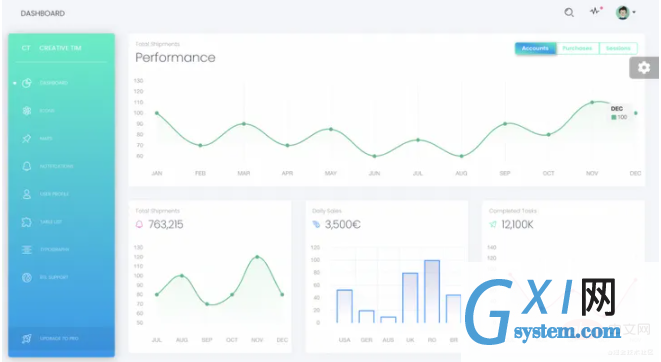Click the RO bar in Daily Sales chart
This screenshot has width=661, height=362.
point(432,291)
